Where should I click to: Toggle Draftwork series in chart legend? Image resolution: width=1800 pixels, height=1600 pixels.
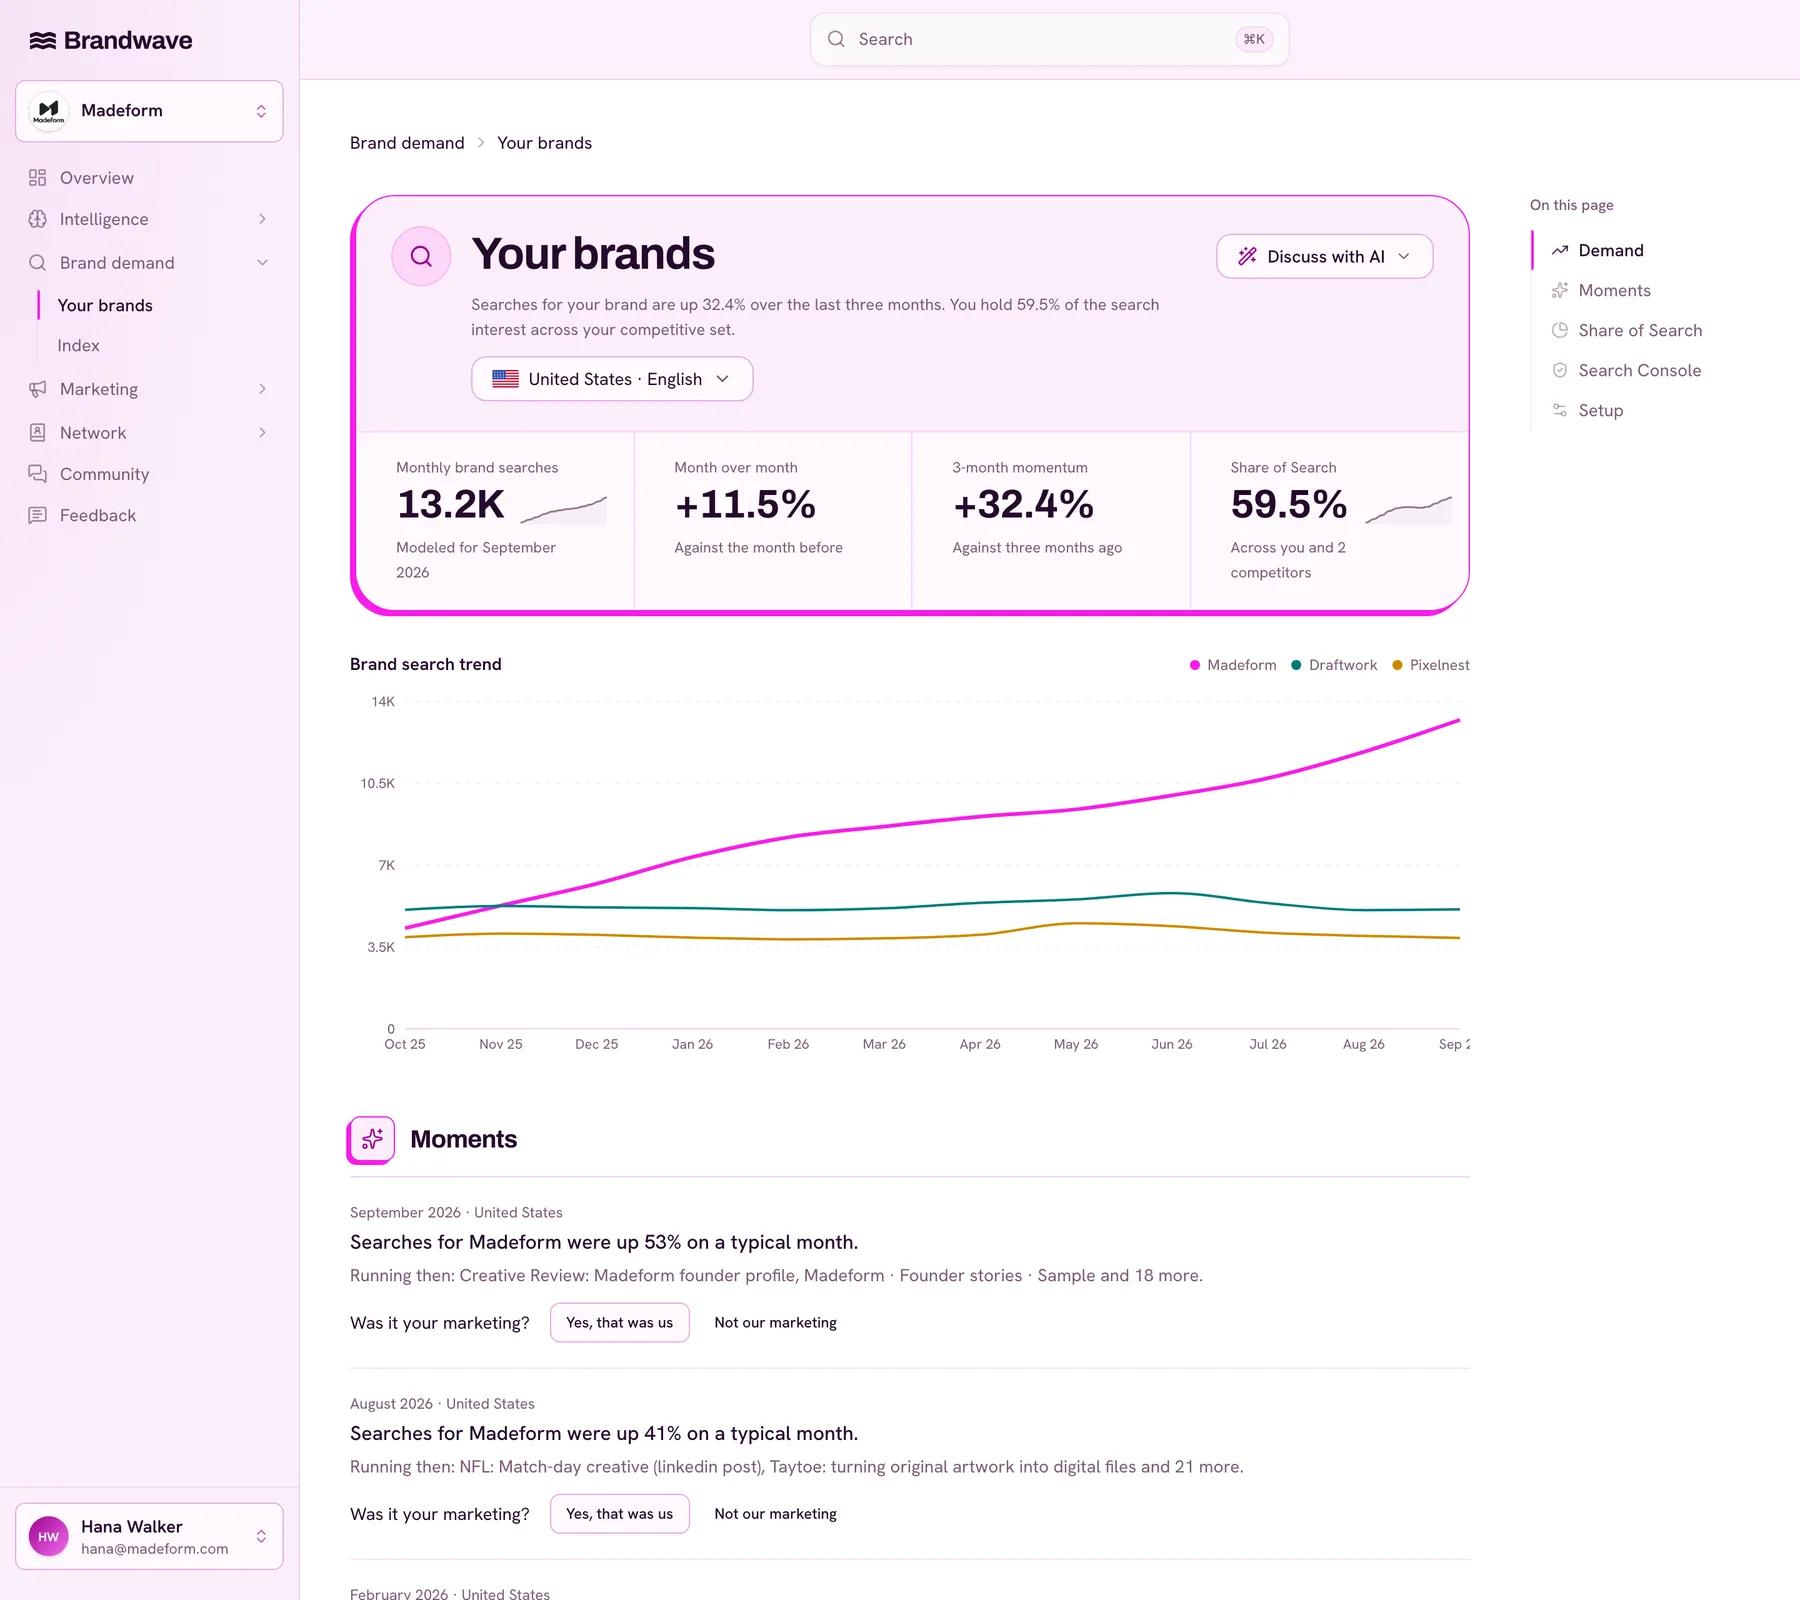coord(1334,665)
